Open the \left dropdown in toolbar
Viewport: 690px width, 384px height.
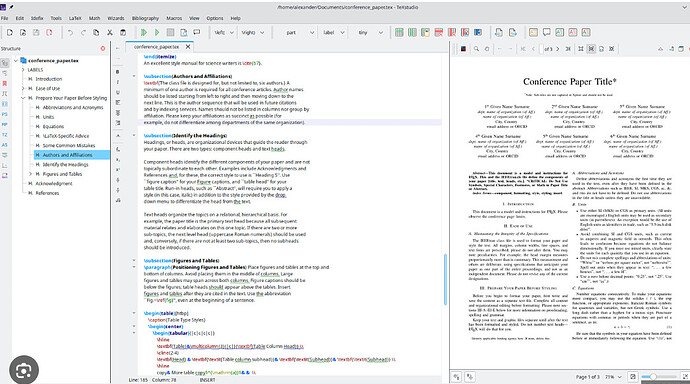(224, 33)
